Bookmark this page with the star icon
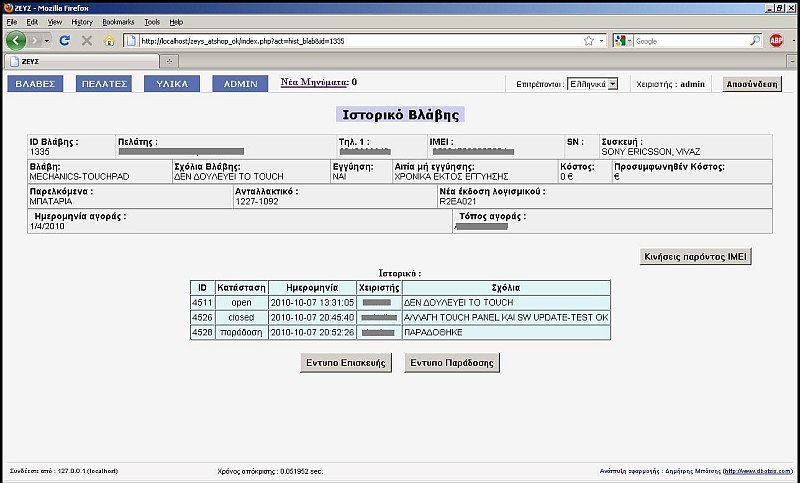Viewport: 800px width, 483px height. [589, 41]
